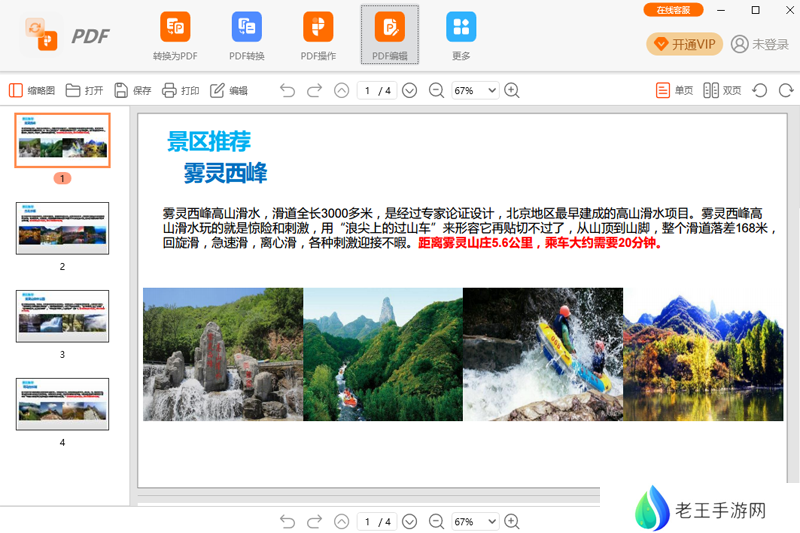Open the PDF转换 tool
800x533 pixels.
coord(246,36)
